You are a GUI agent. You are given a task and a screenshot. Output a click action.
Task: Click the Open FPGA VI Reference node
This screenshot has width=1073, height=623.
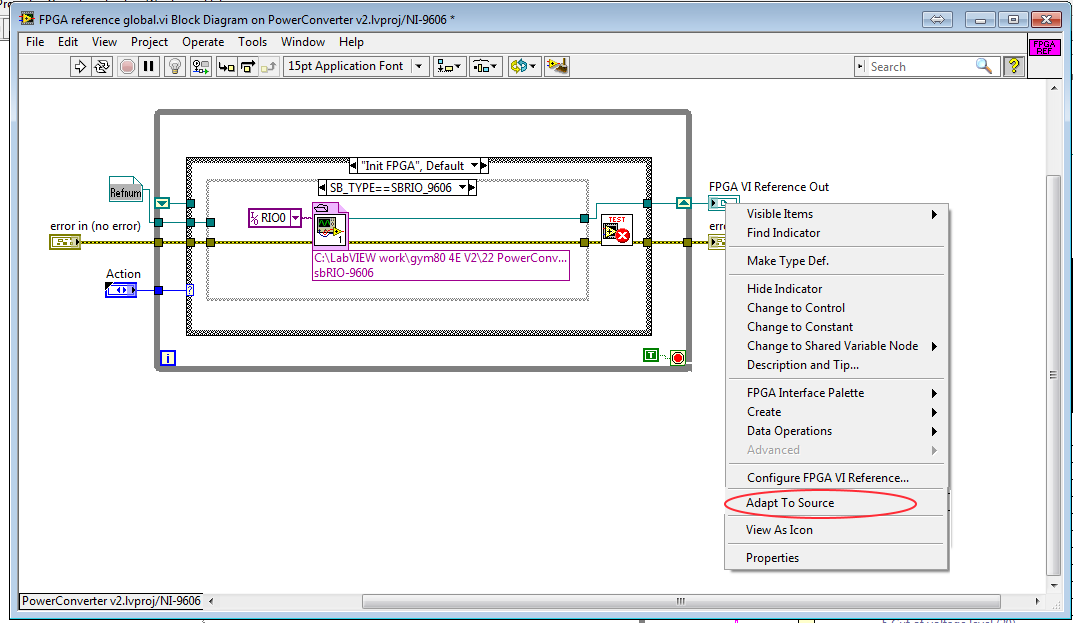coord(329,229)
